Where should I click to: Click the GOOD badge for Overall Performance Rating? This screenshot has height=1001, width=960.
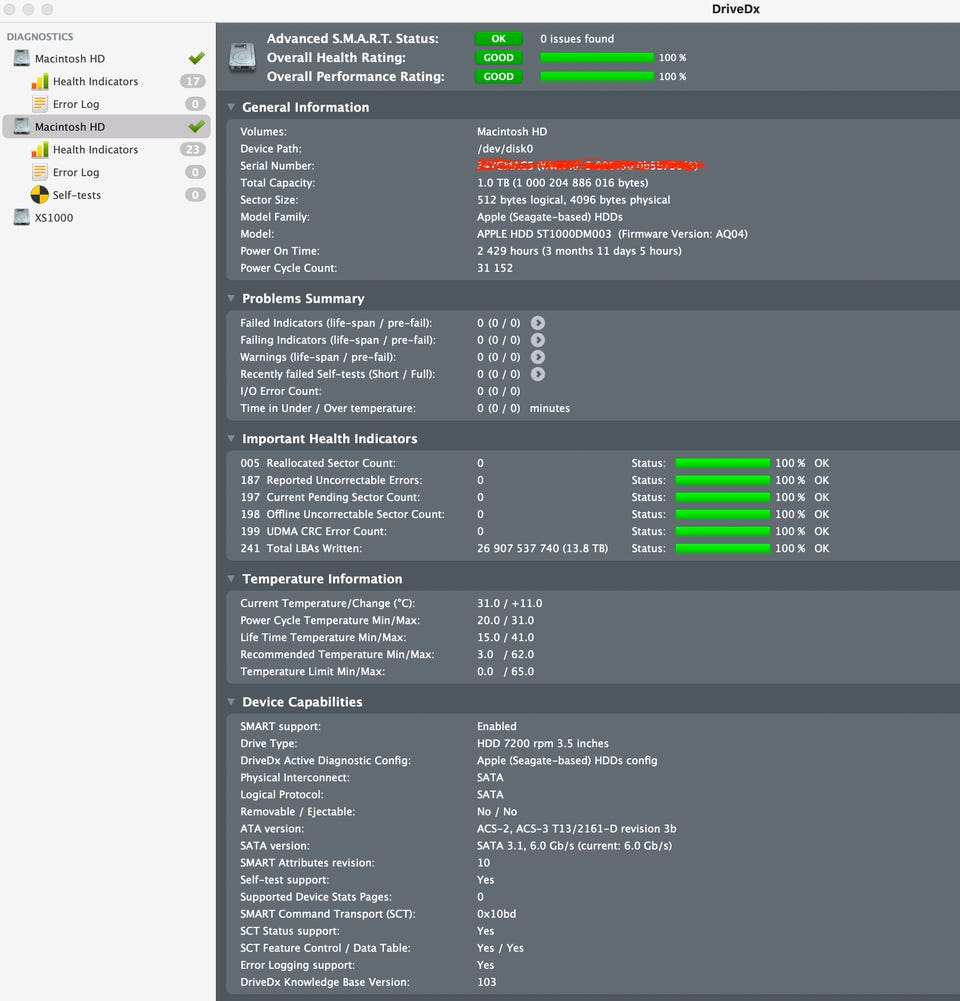point(499,76)
